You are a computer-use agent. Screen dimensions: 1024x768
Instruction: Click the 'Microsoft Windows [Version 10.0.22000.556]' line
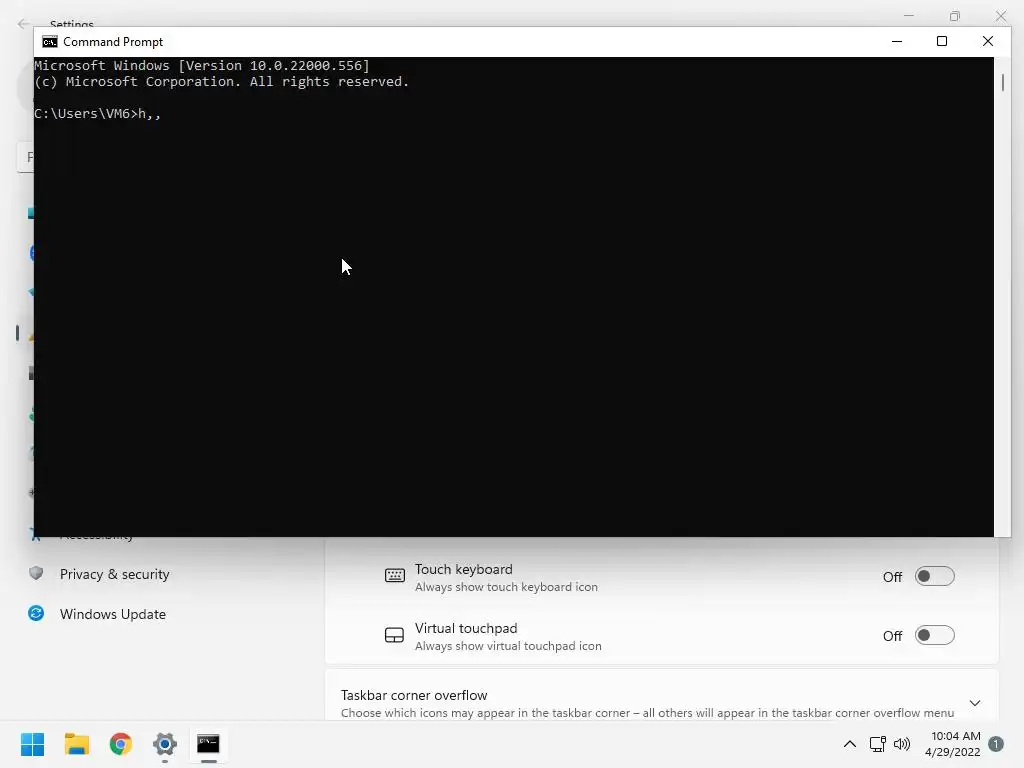202,65
